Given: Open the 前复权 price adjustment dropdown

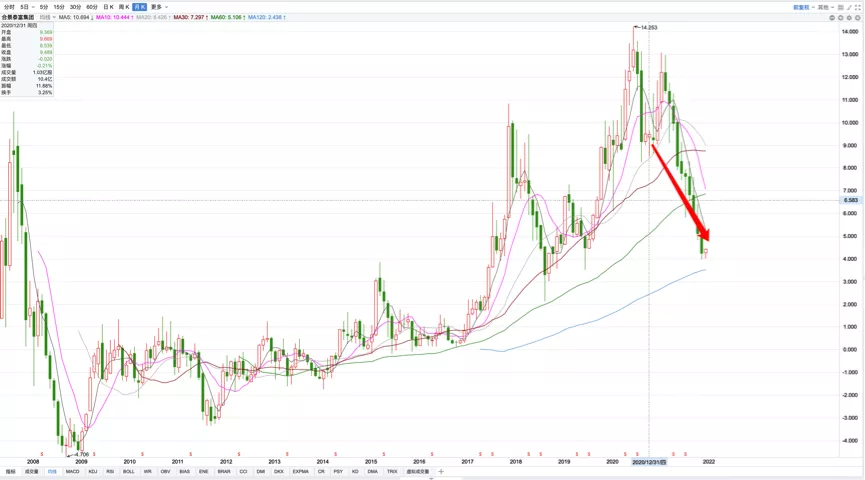Looking at the screenshot, I should click(x=804, y=7).
